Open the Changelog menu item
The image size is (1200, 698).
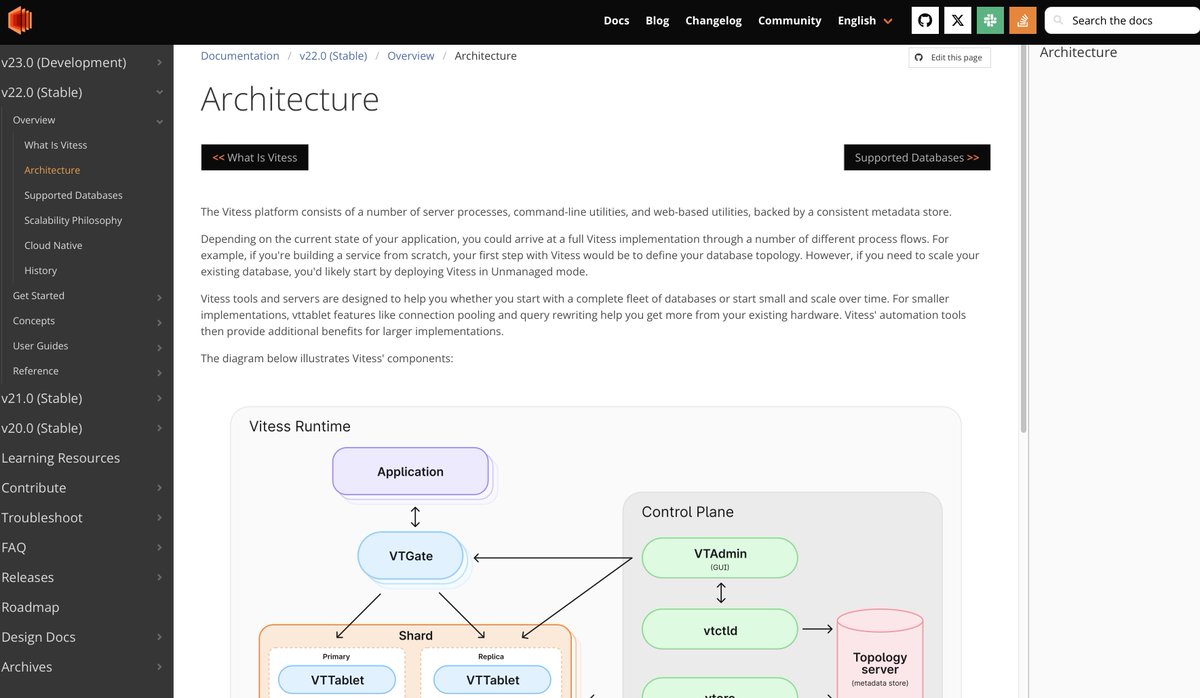(x=711, y=20)
